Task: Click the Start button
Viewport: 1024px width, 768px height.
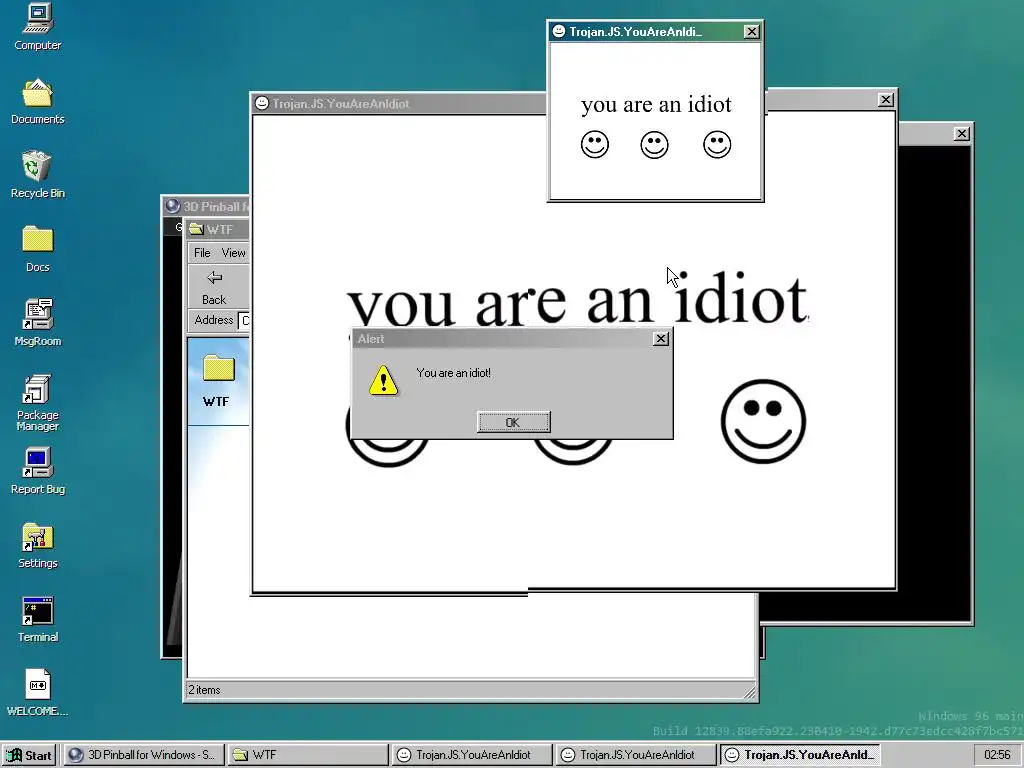Action: [x=29, y=755]
